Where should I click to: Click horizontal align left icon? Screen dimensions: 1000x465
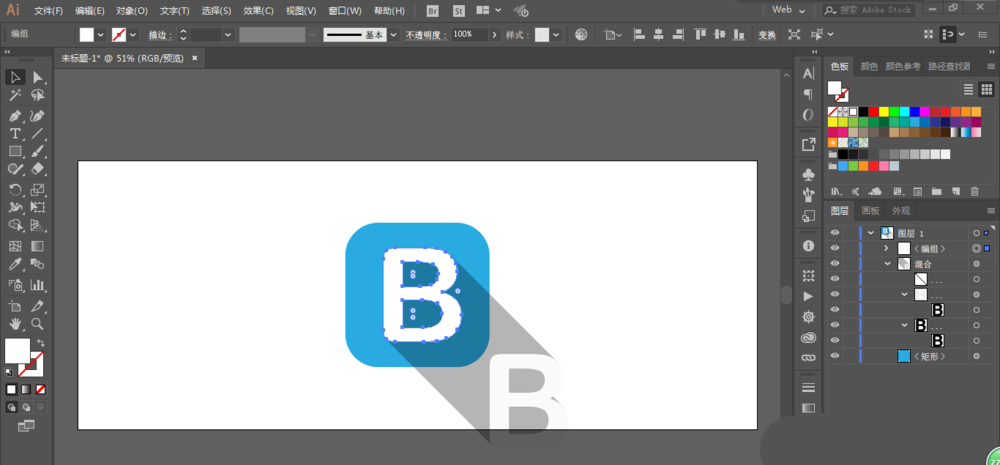pos(640,34)
